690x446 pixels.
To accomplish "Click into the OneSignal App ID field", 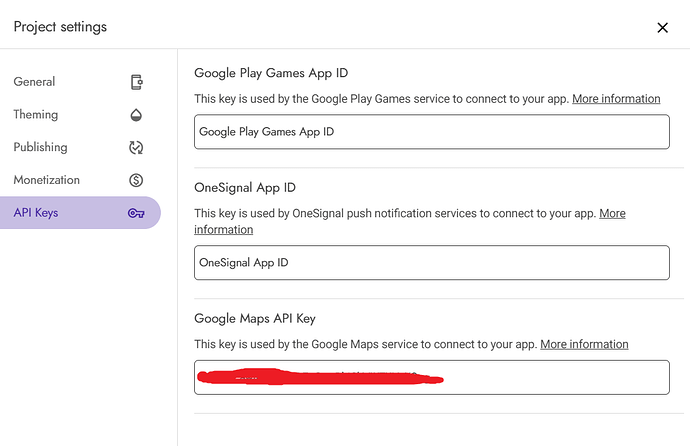I will click(431, 263).
